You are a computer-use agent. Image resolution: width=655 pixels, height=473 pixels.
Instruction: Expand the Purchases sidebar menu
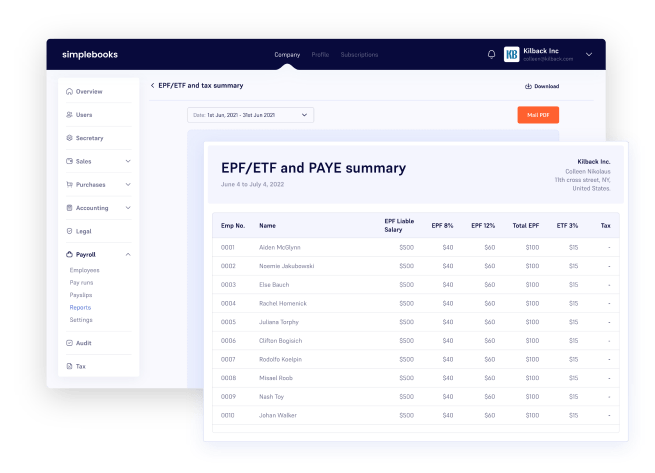[x=127, y=184]
